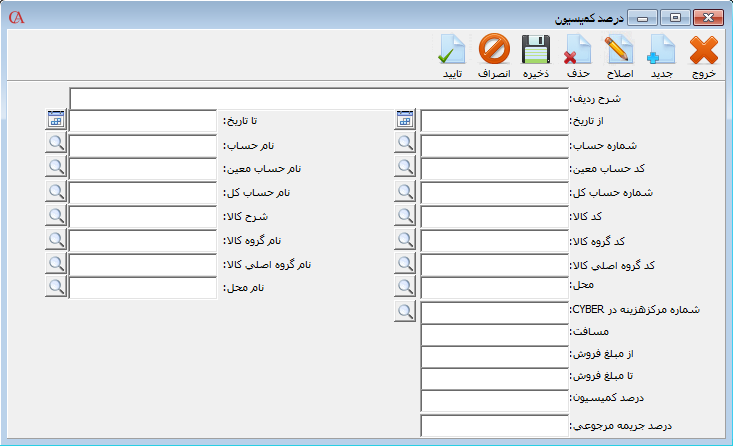Confirm with the تایید checkmark icon
The image size is (733, 446).
pos(452,50)
